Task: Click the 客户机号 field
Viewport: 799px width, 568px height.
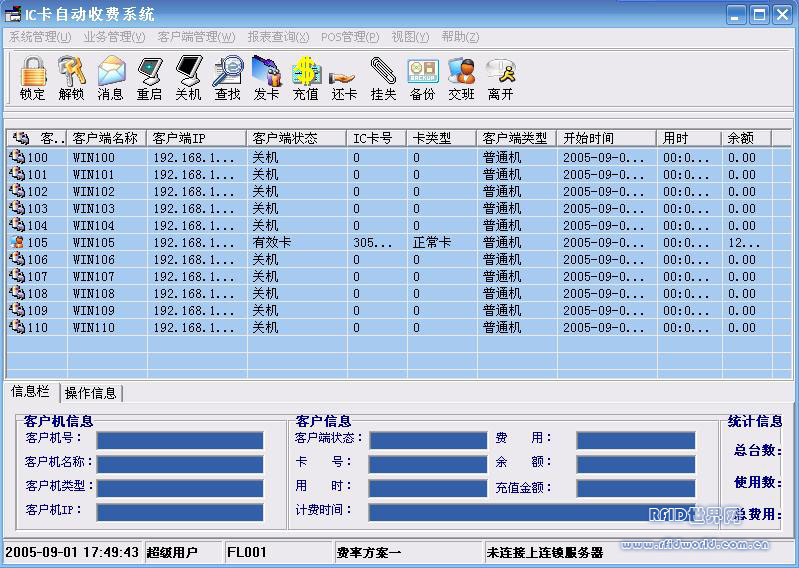Action: 180,440
